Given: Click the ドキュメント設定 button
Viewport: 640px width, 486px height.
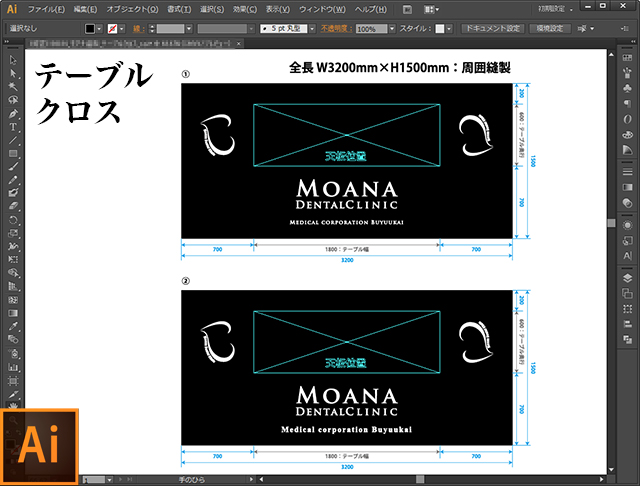Looking at the screenshot, I should click(493, 29).
